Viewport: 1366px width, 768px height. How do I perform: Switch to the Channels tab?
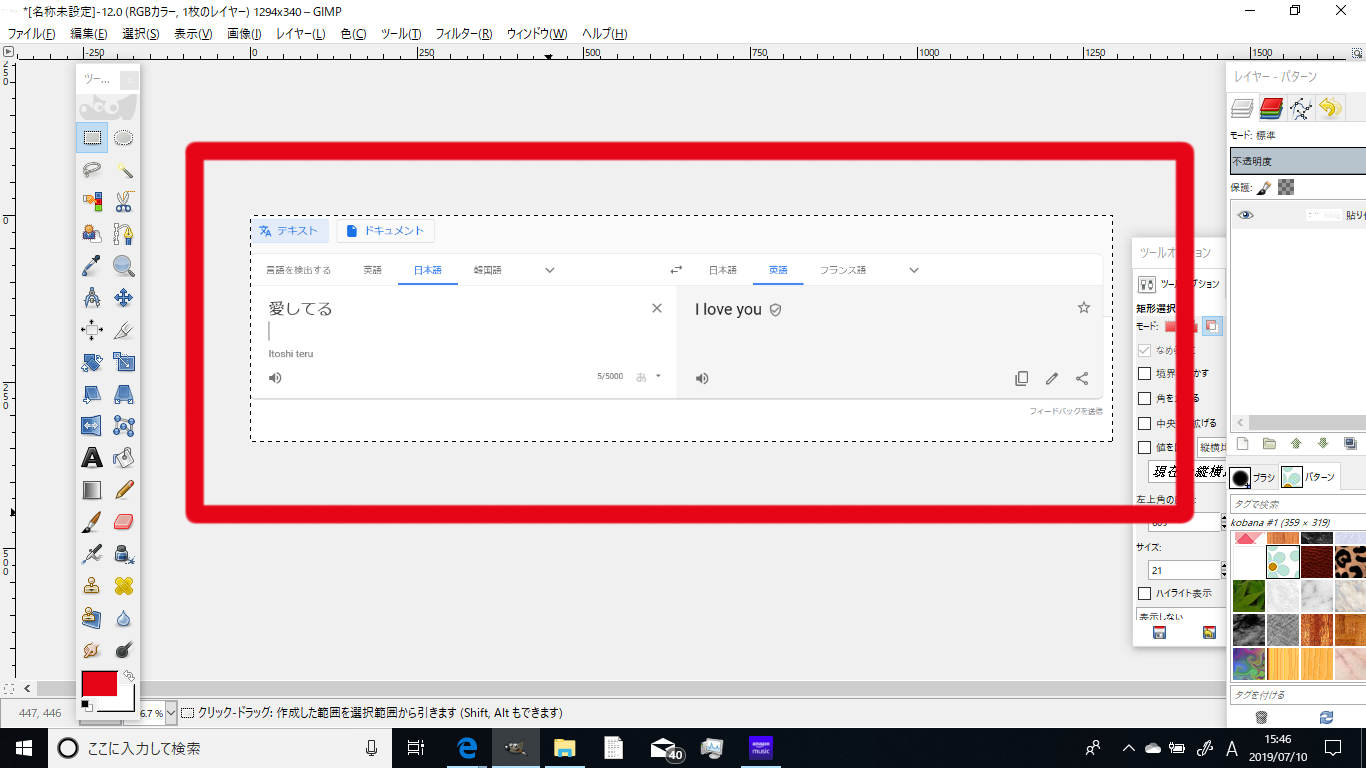tap(1271, 107)
